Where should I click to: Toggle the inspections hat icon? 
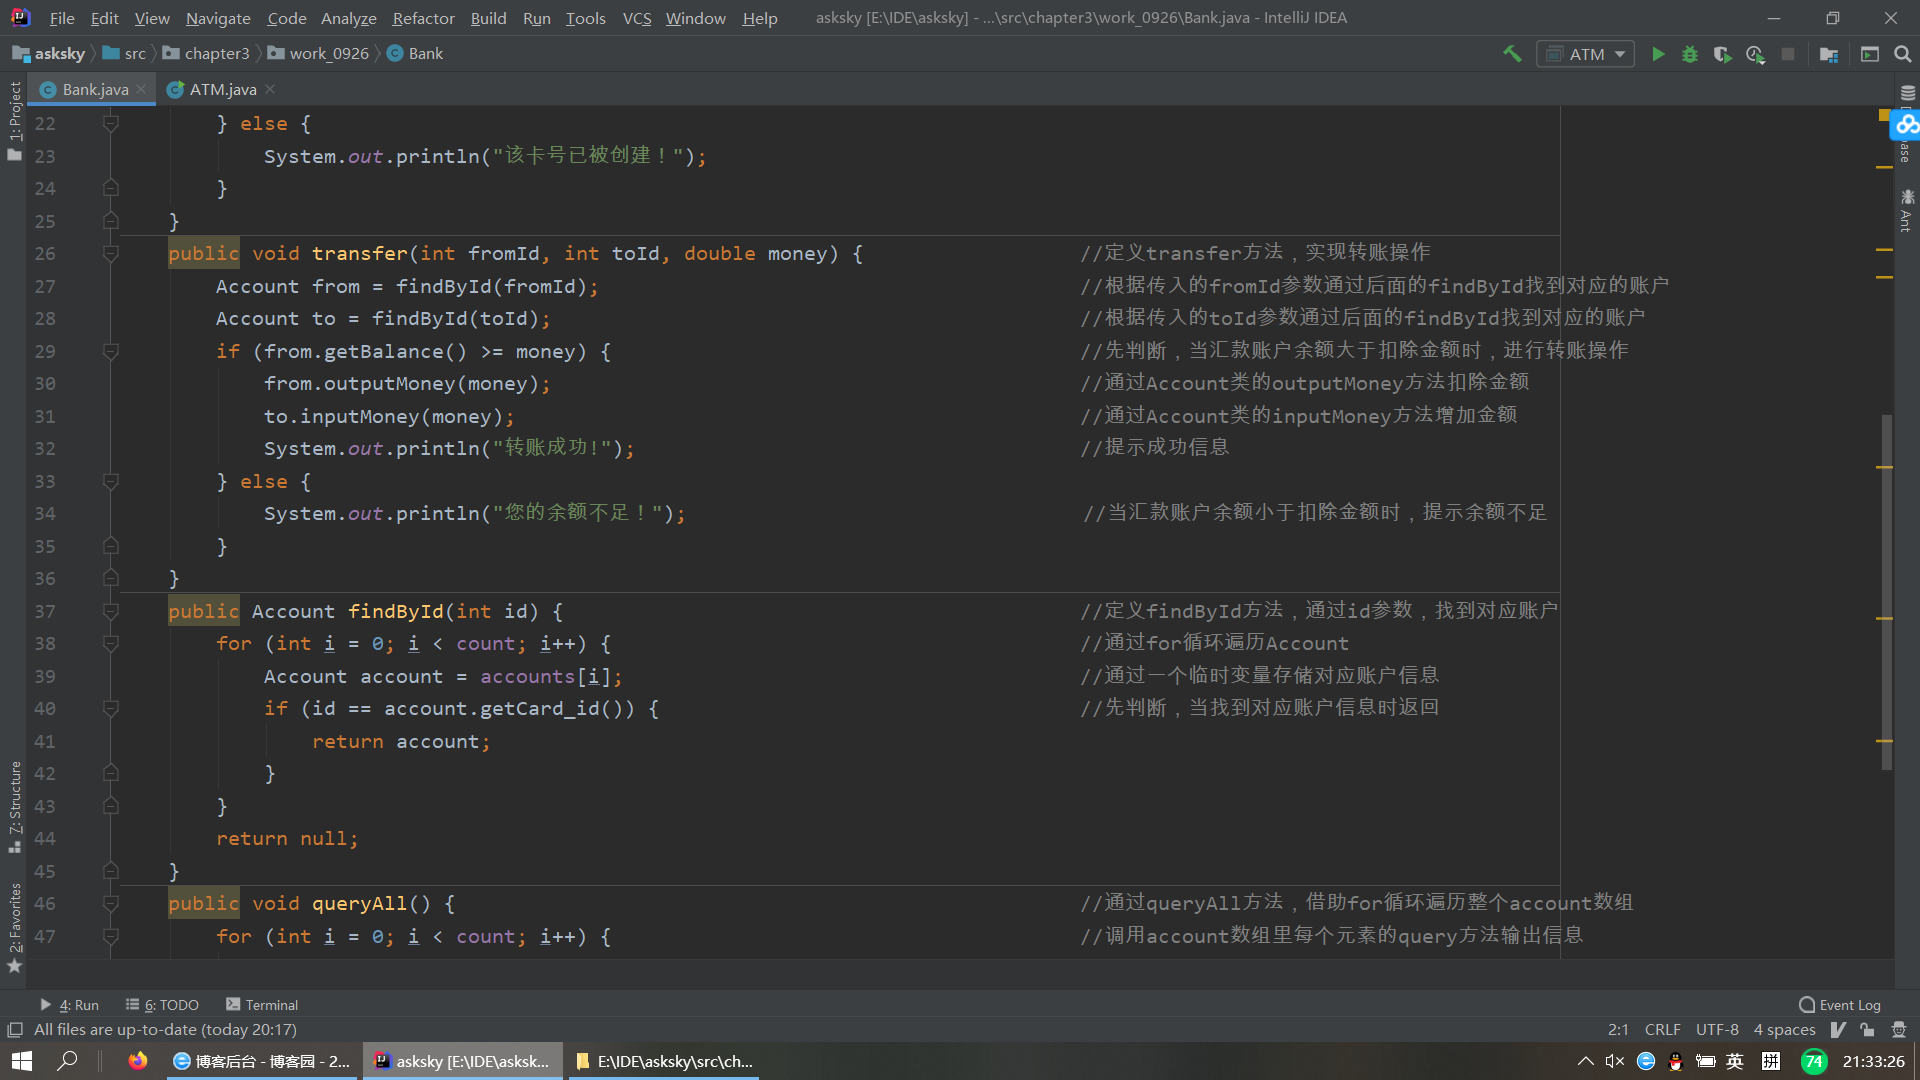(1898, 1030)
